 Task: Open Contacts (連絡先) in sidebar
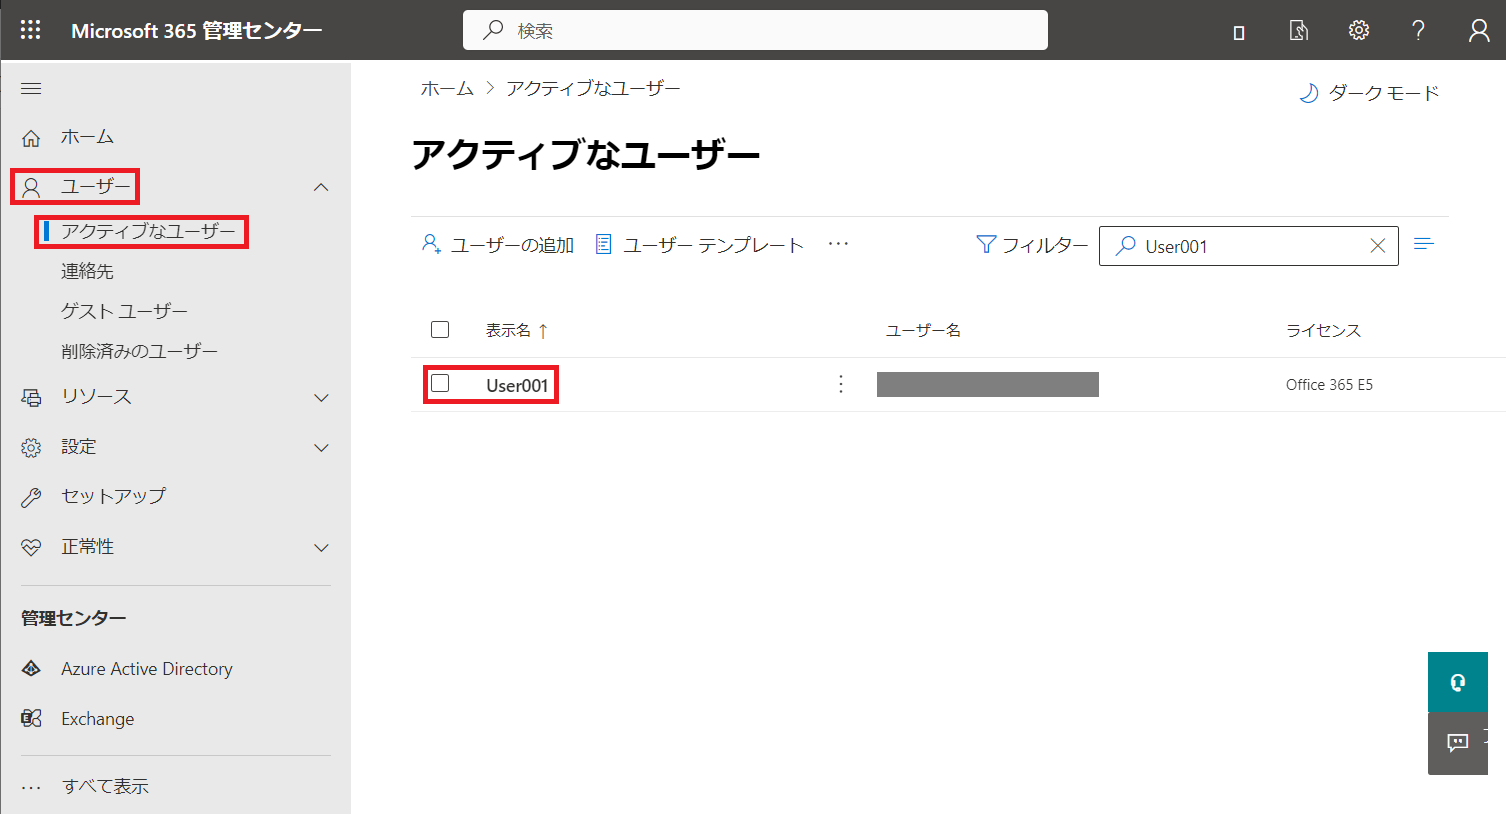[87, 271]
